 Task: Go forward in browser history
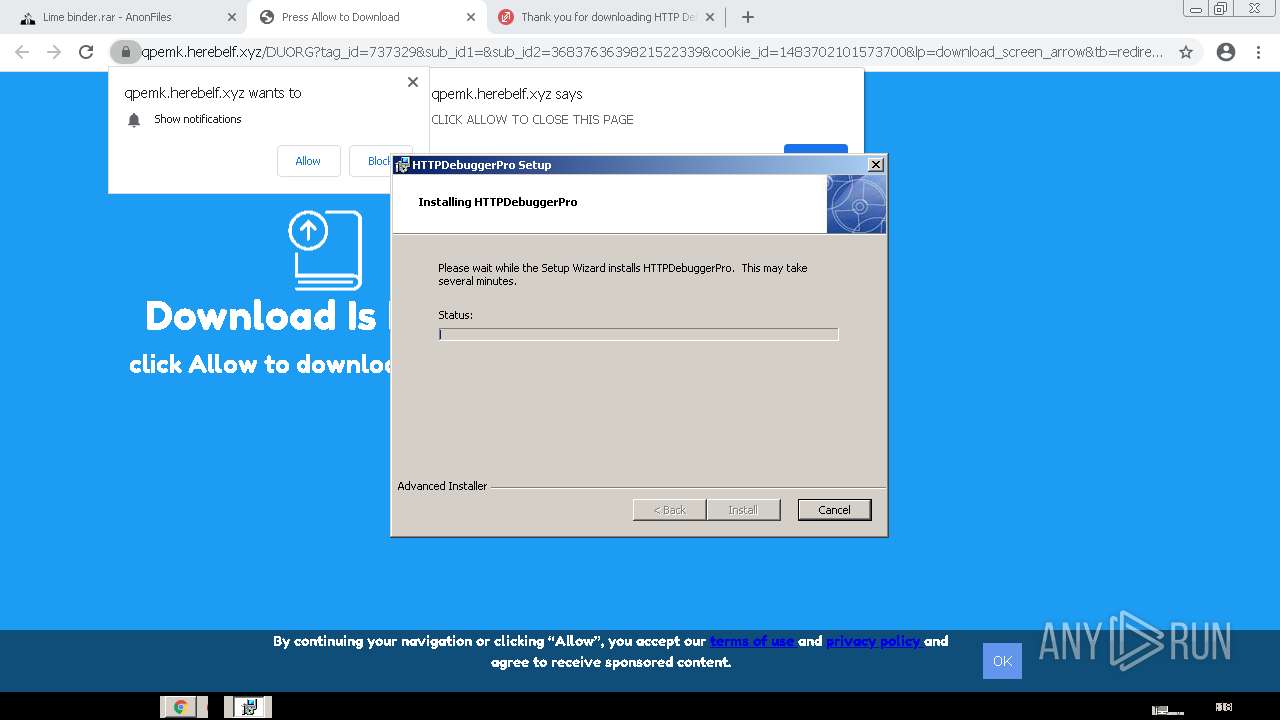(54, 52)
